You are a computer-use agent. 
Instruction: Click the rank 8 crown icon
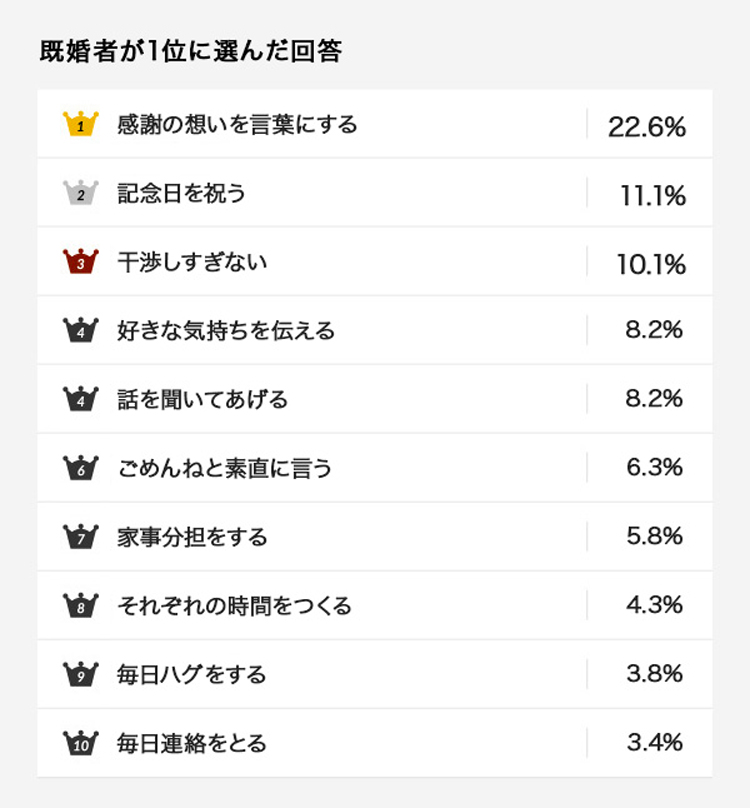(x=80, y=606)
